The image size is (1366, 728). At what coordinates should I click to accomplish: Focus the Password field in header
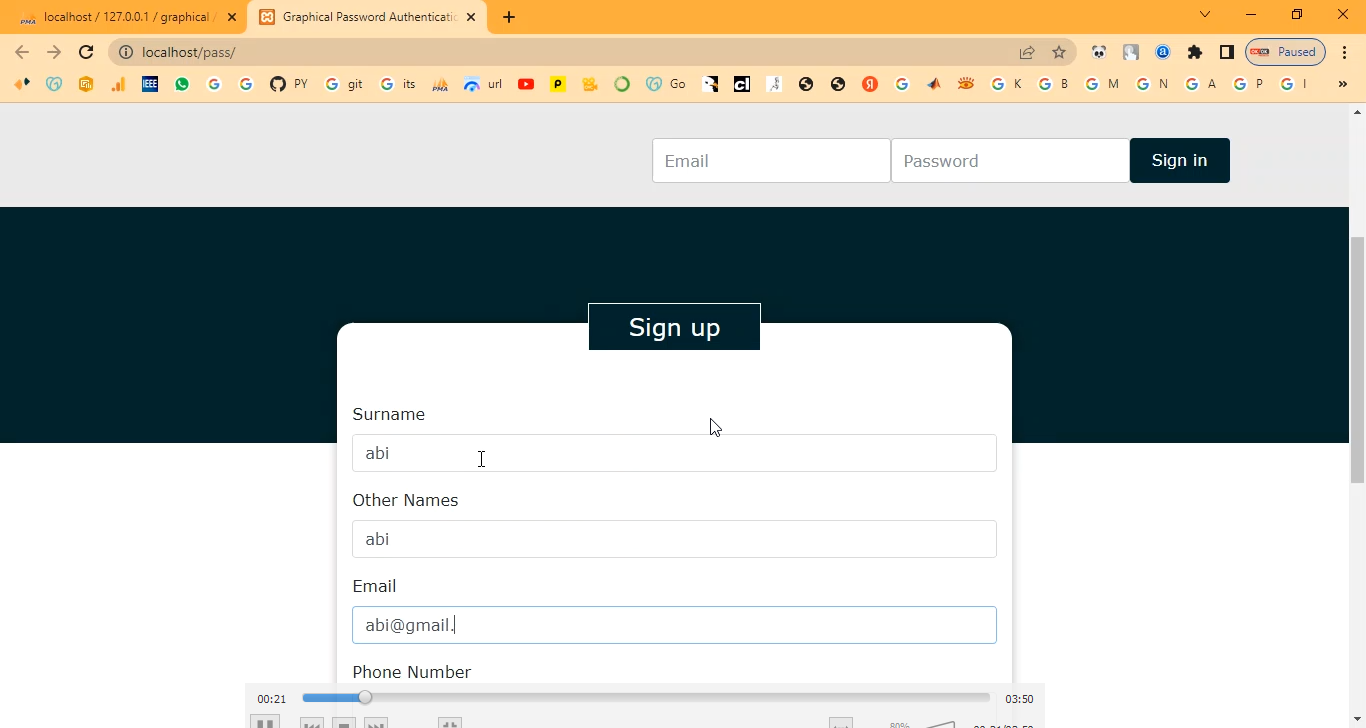click(1009, 160)
